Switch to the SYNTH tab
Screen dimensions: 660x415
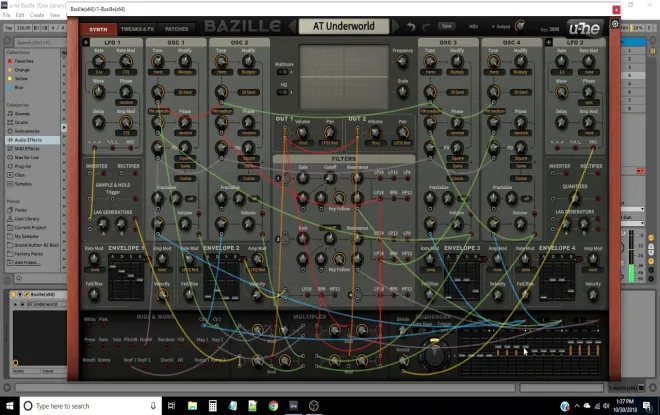pos(98,29)
